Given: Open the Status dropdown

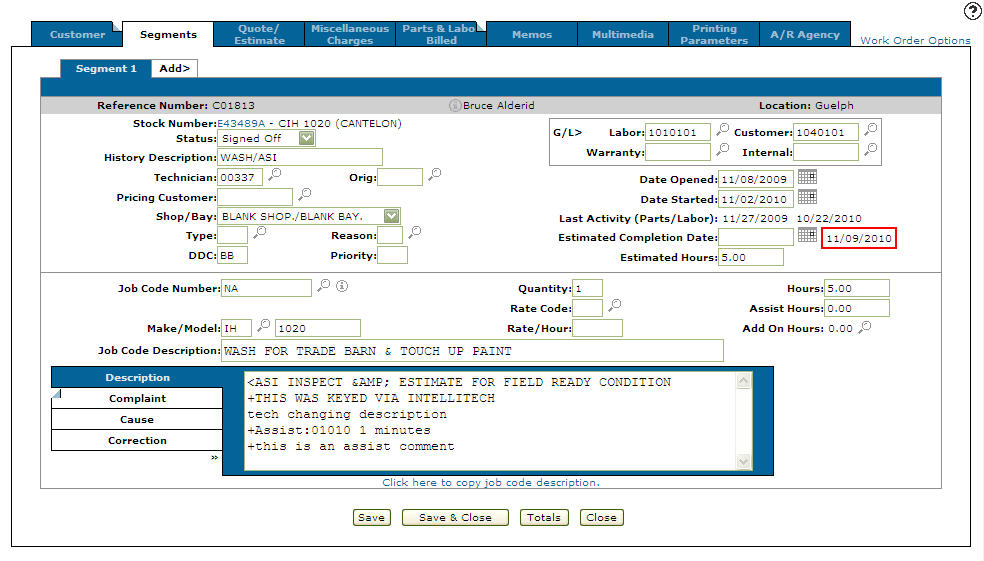Looking at the screenshot, I should pos(306,138).
